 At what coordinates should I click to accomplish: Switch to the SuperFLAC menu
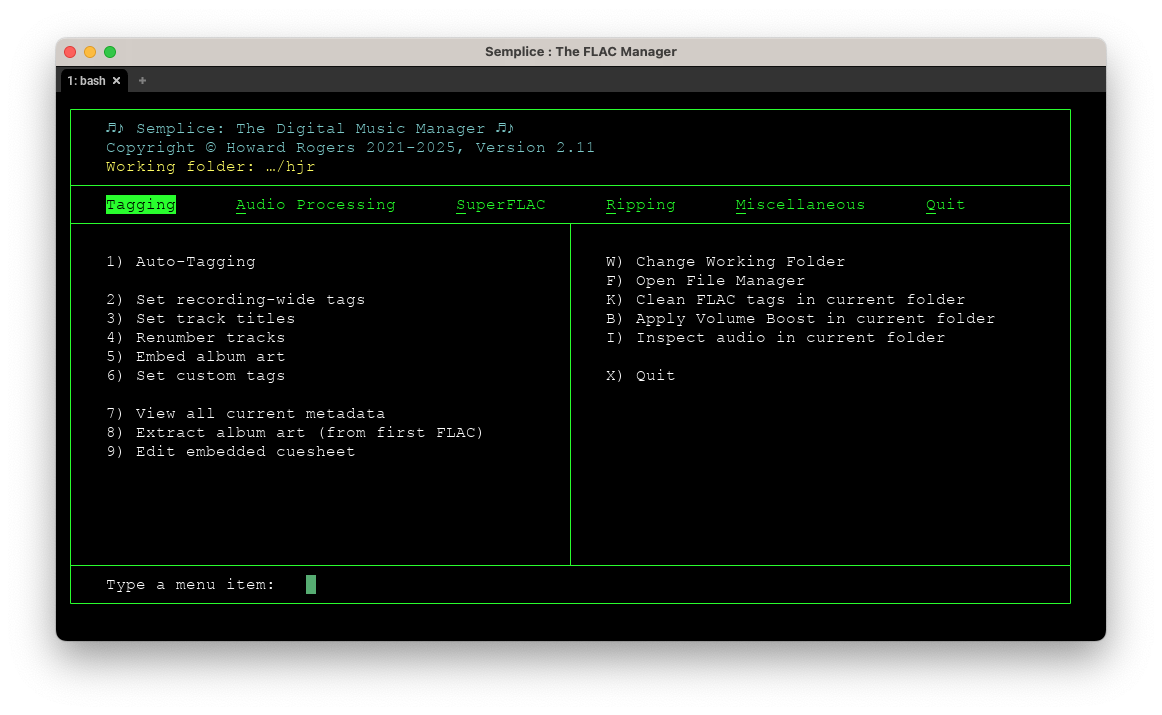pos(500,204)
